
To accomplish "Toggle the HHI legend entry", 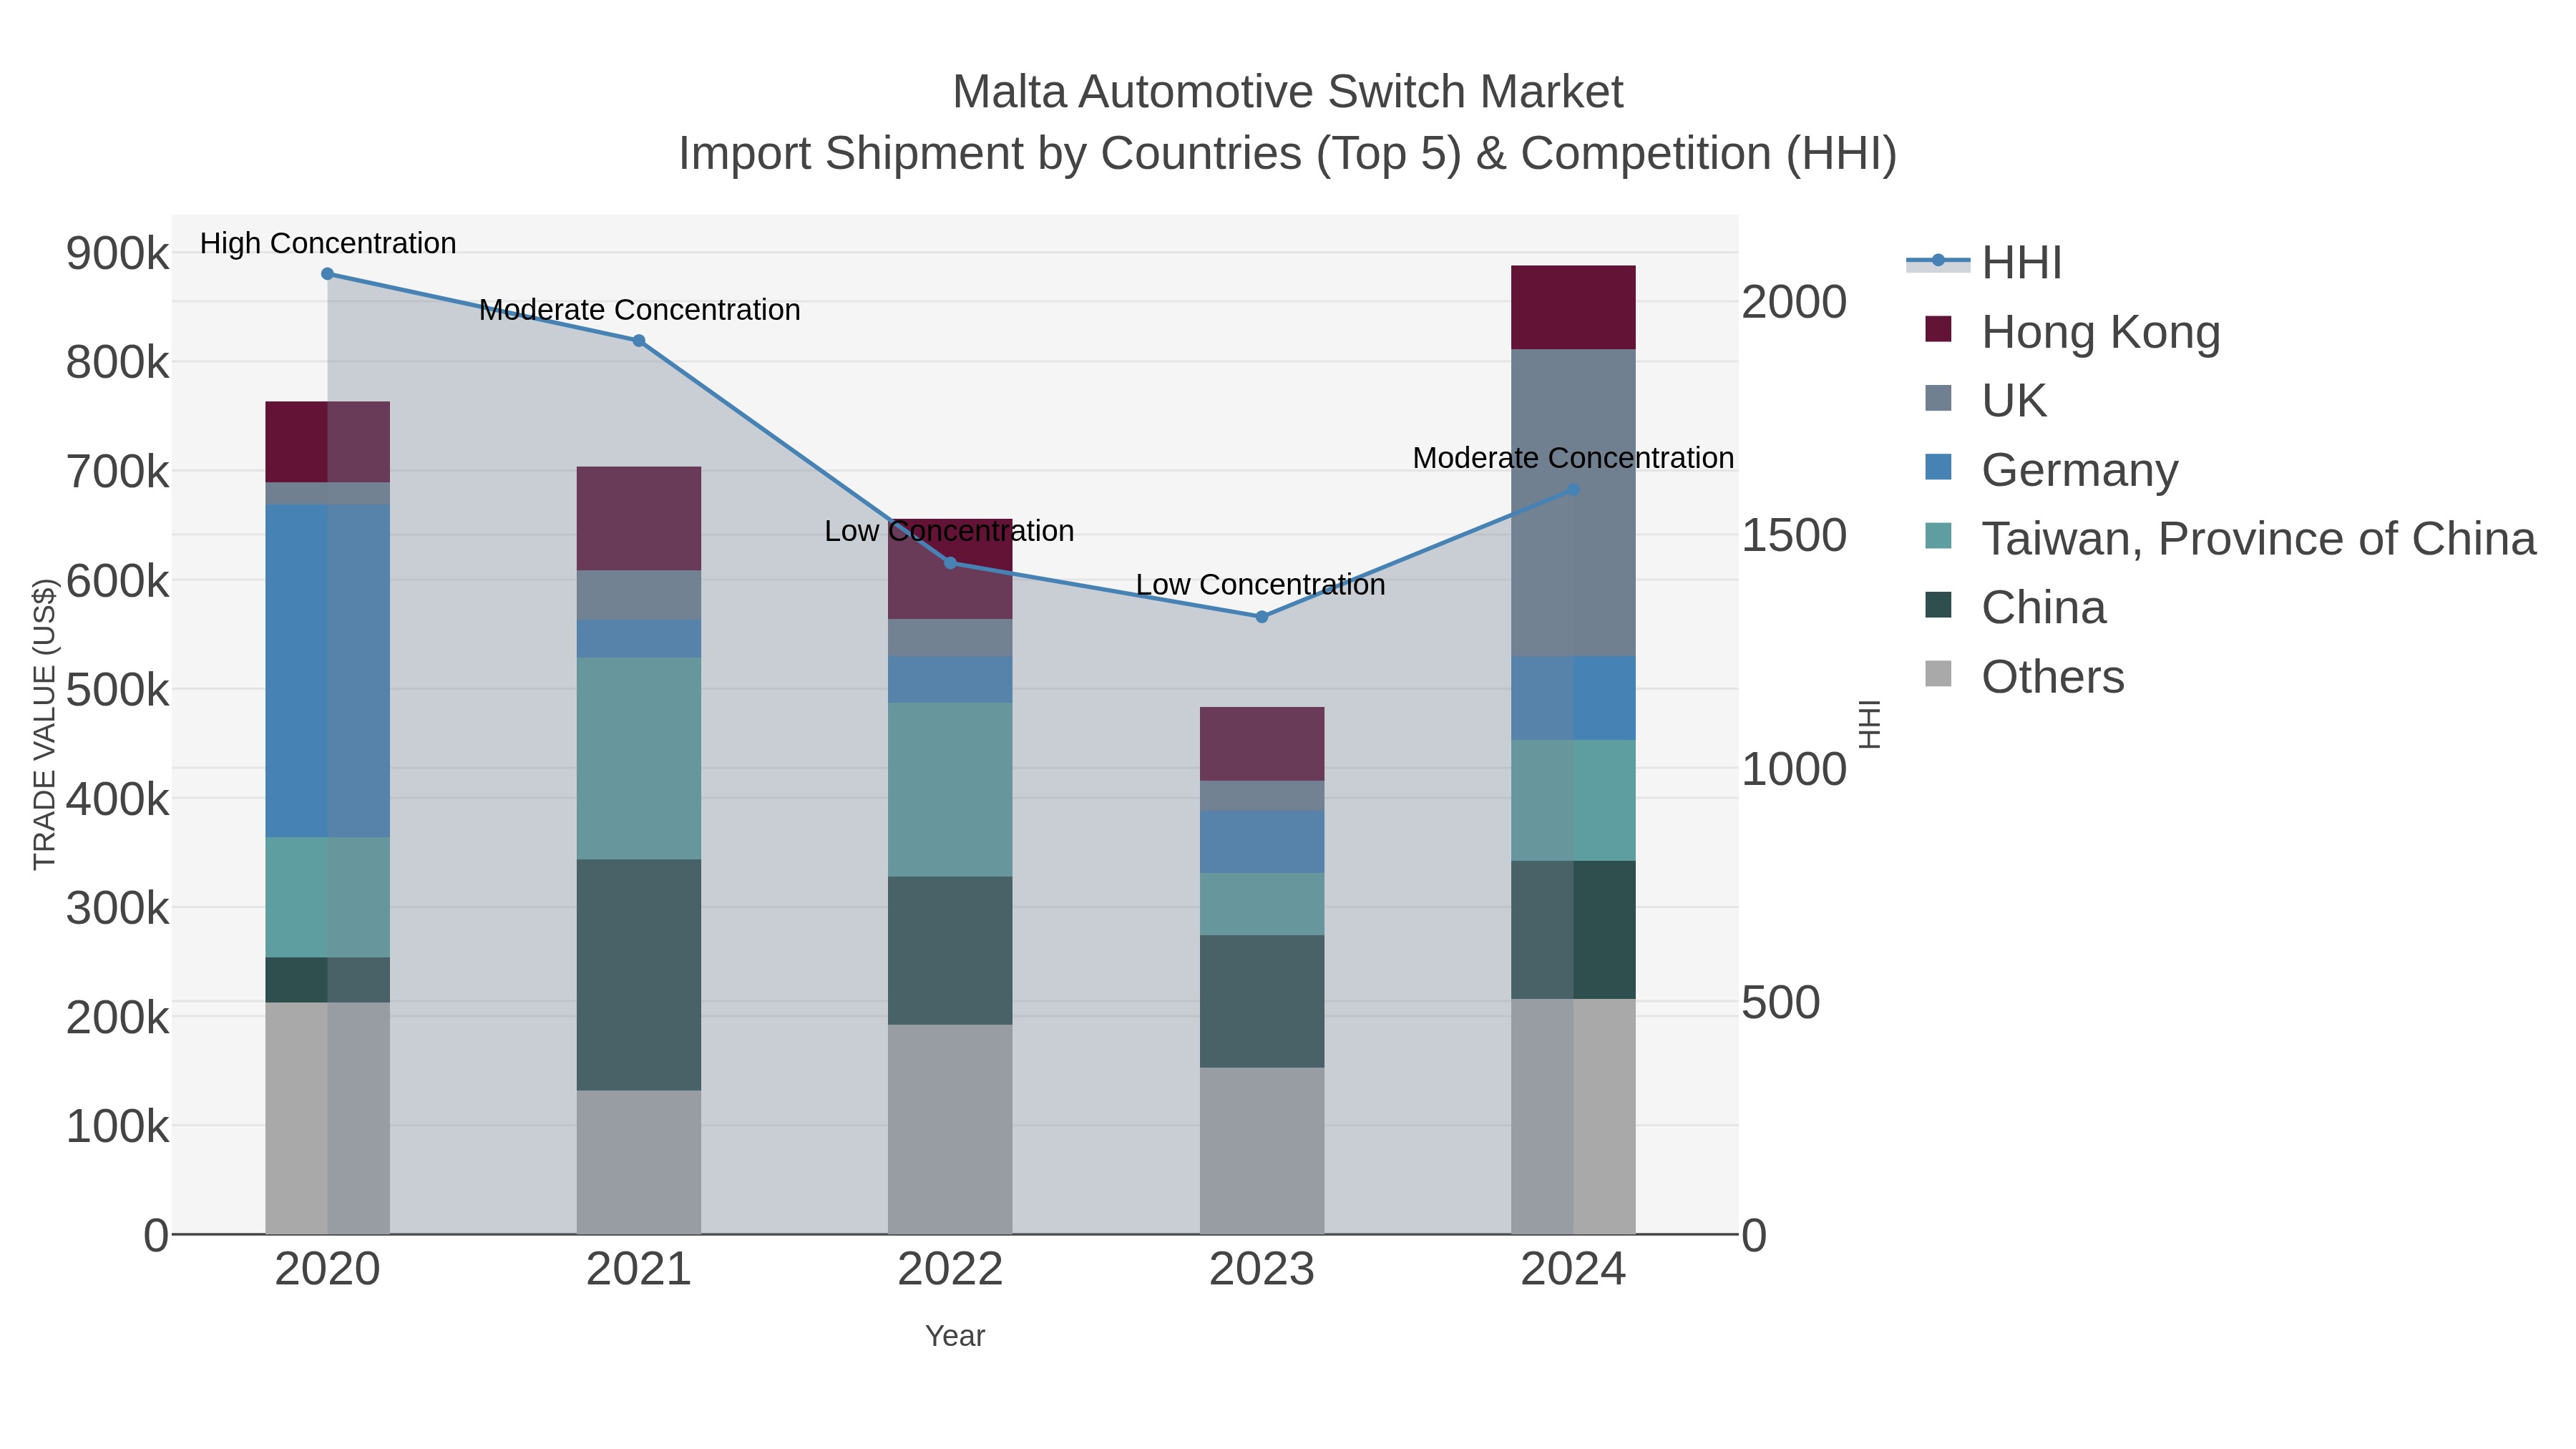I will (x=1985, y=262).
